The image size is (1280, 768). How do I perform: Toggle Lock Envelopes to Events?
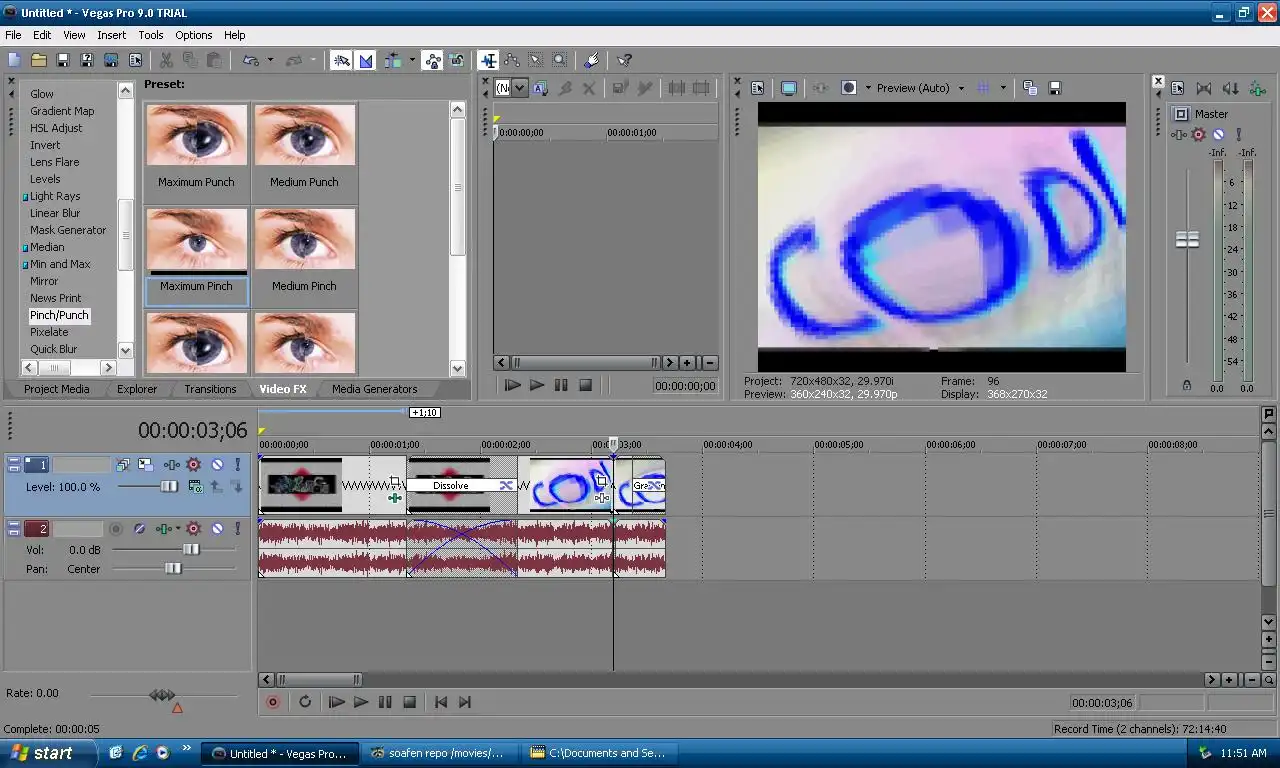pyautogui.click(x=432, y=60)
